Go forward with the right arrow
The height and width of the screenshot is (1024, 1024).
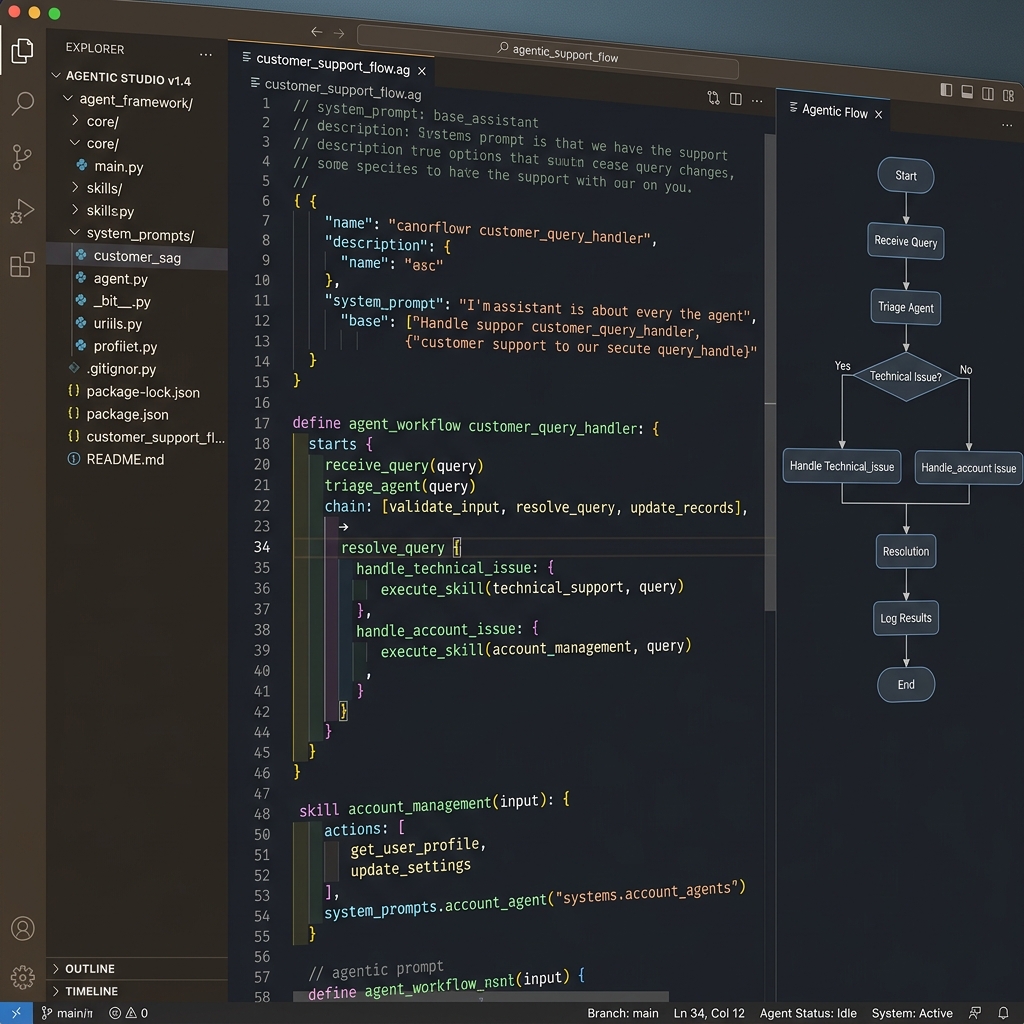pos(339,33)
